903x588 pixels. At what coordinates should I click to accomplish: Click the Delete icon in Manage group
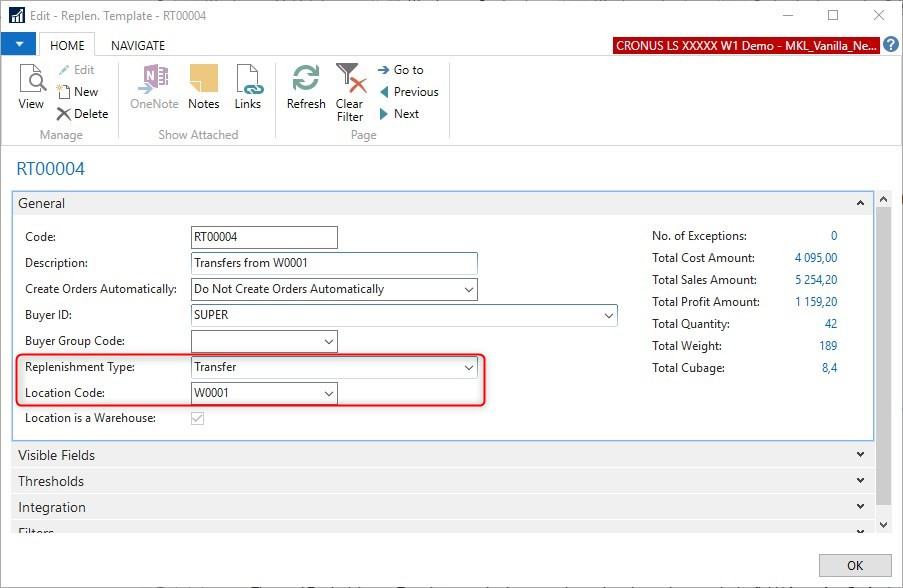(82, 114)
